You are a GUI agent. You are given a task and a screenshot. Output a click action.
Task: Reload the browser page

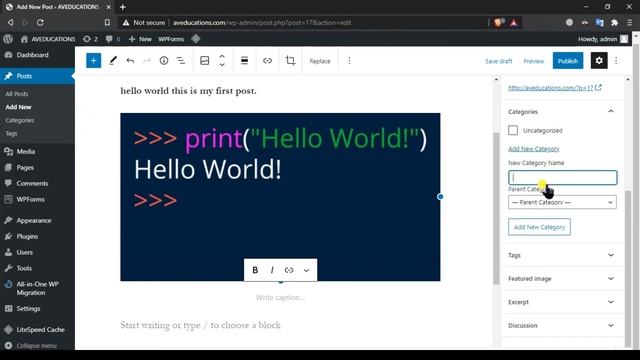40,22
